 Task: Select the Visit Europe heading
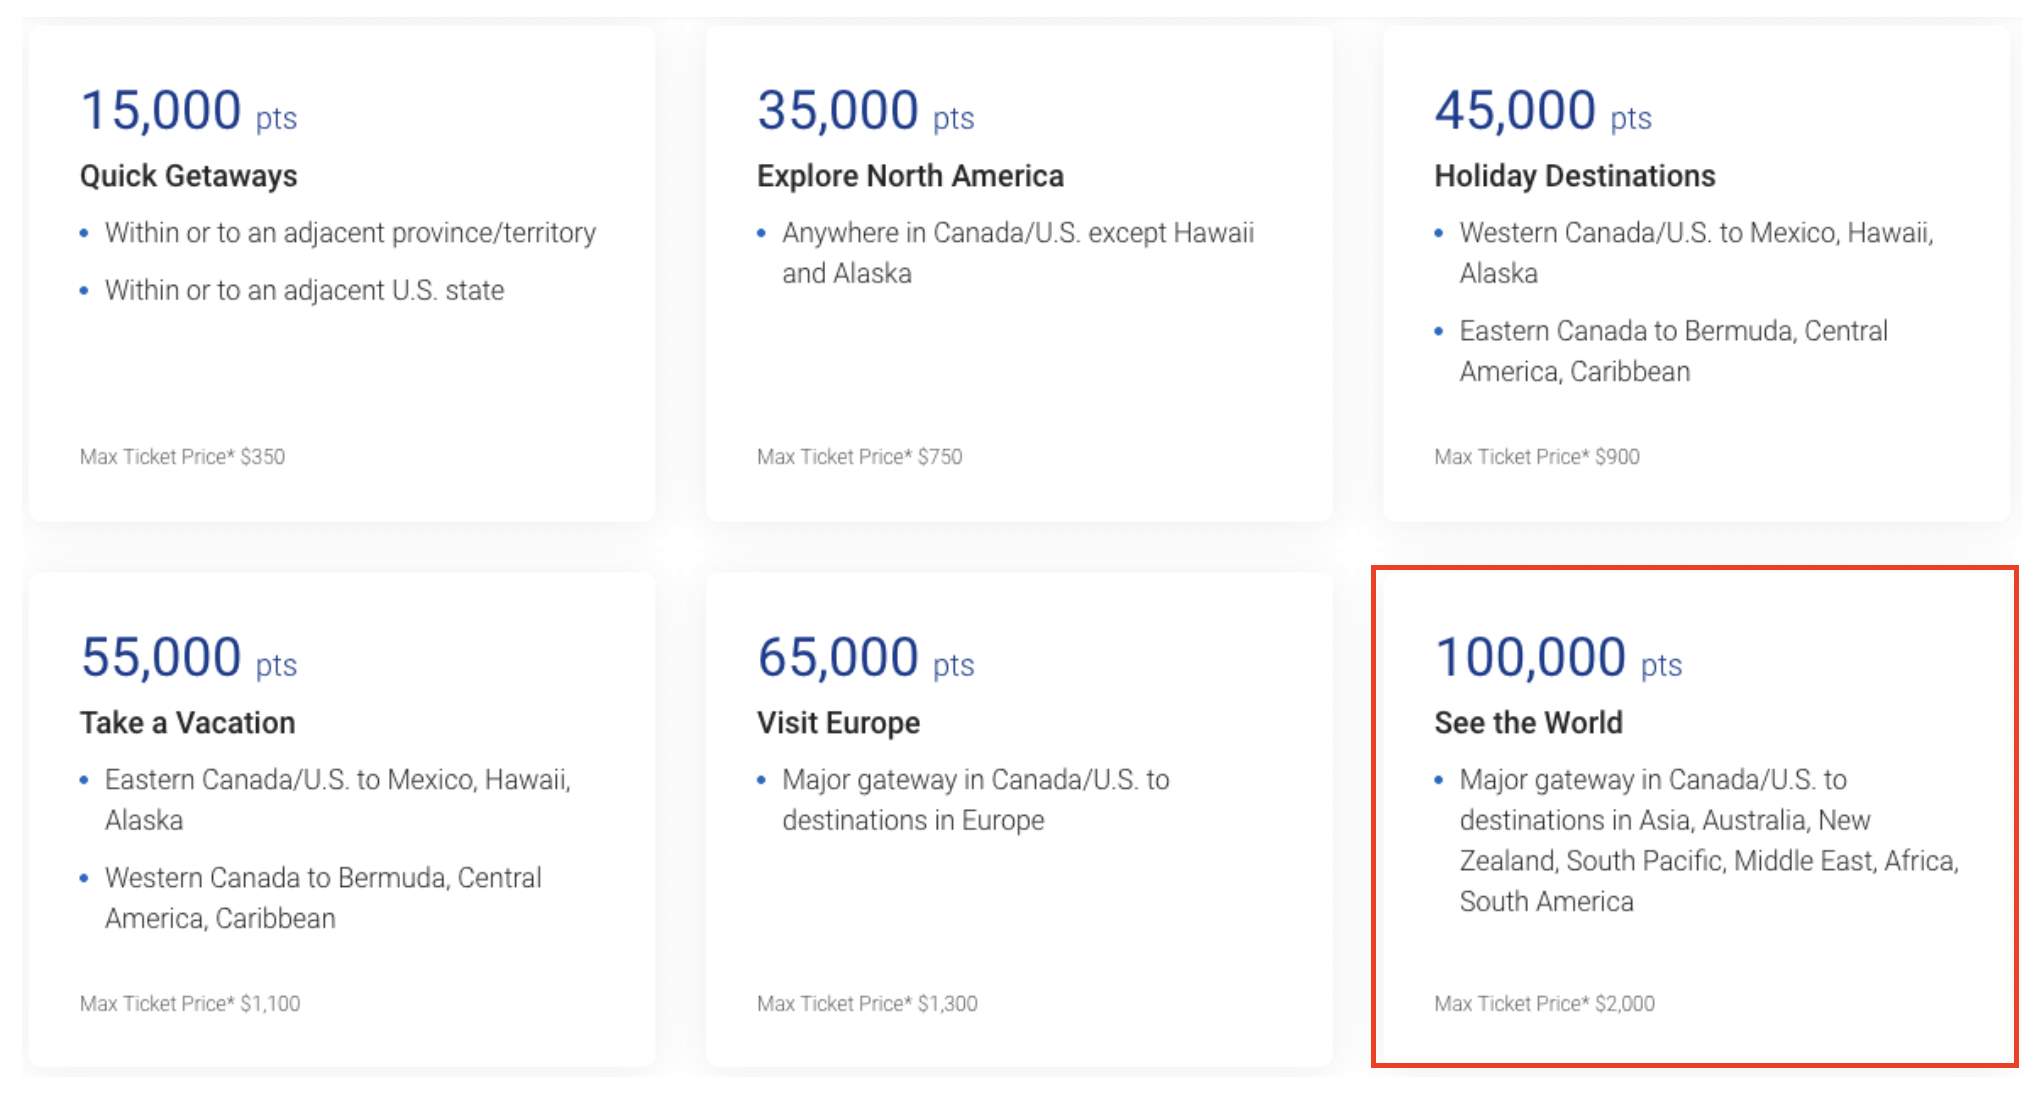click(x=838, y=723)
